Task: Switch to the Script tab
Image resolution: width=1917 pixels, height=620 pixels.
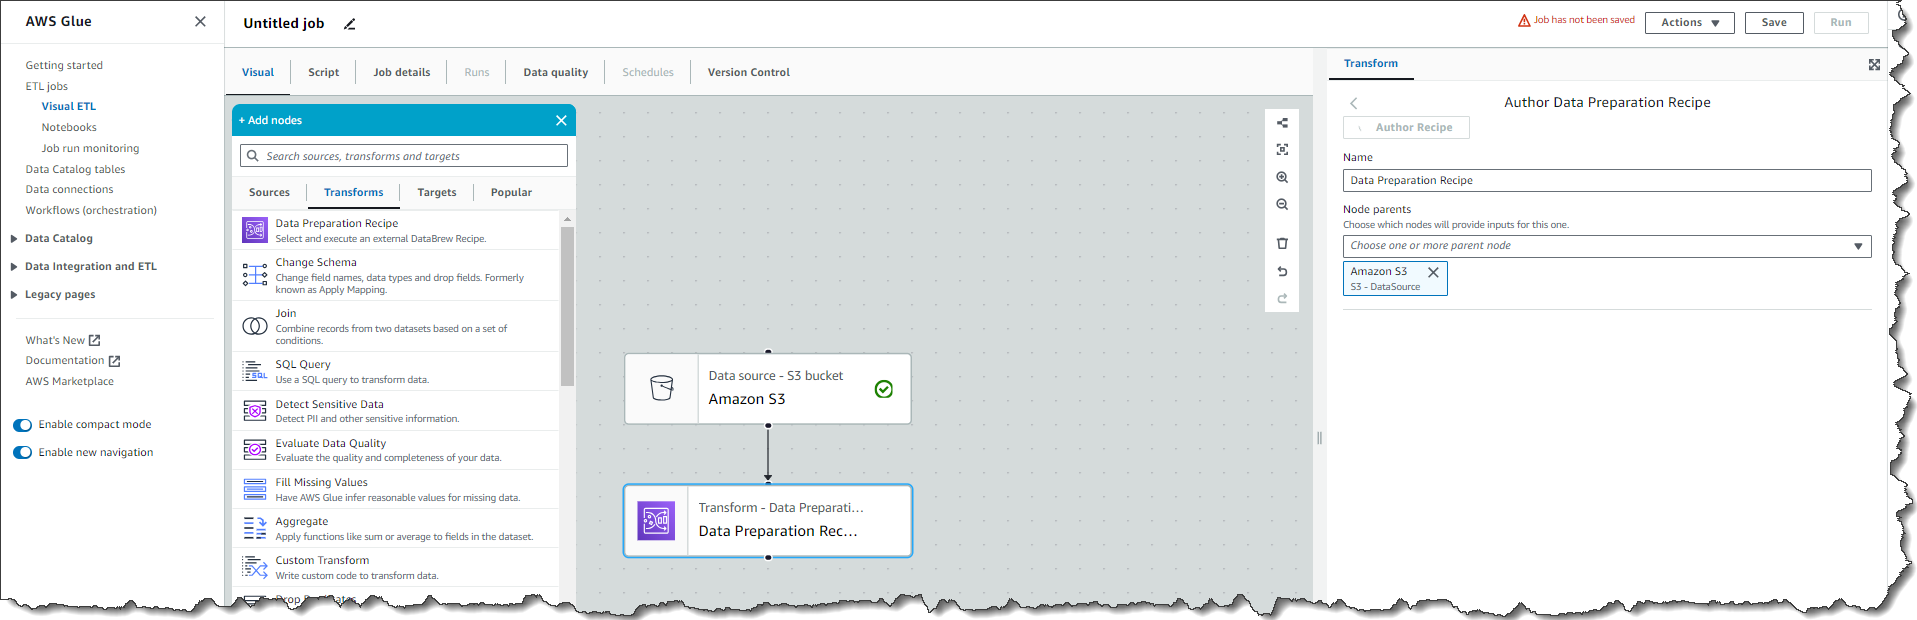Action: (x=324, y=72)
